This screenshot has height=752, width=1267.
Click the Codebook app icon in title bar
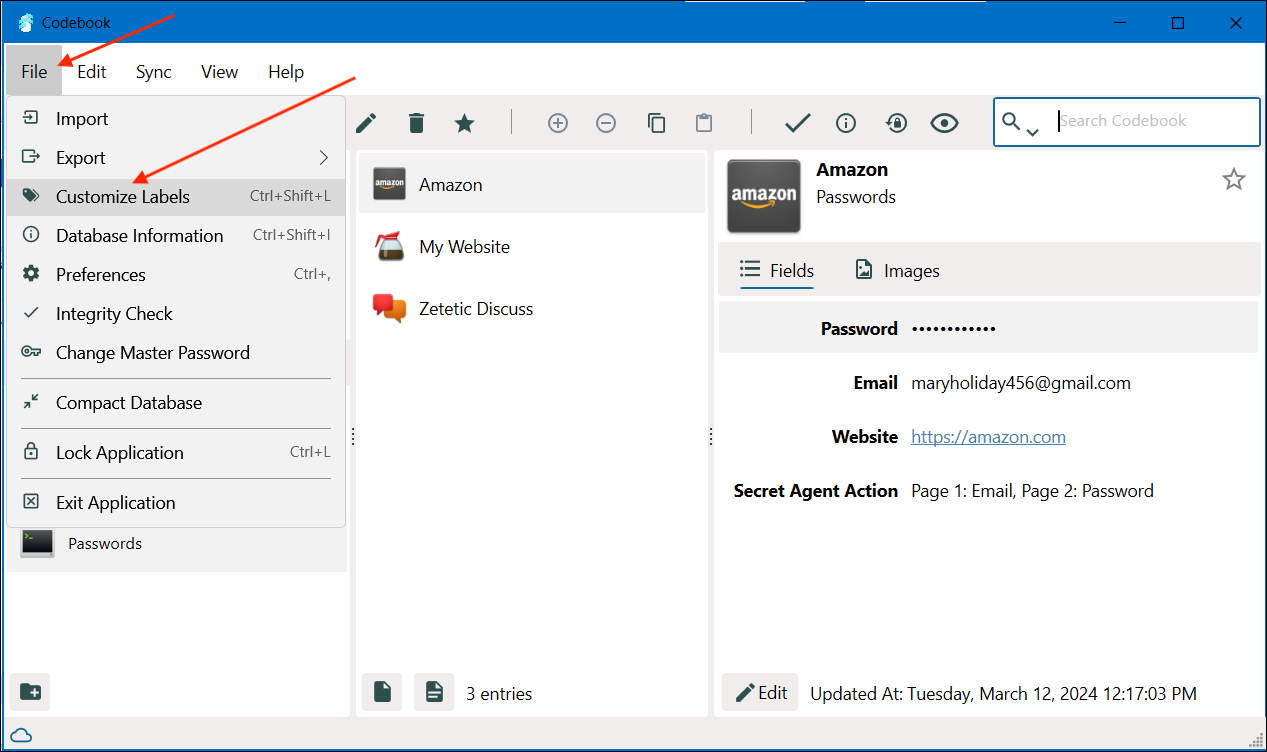point(25,22)
